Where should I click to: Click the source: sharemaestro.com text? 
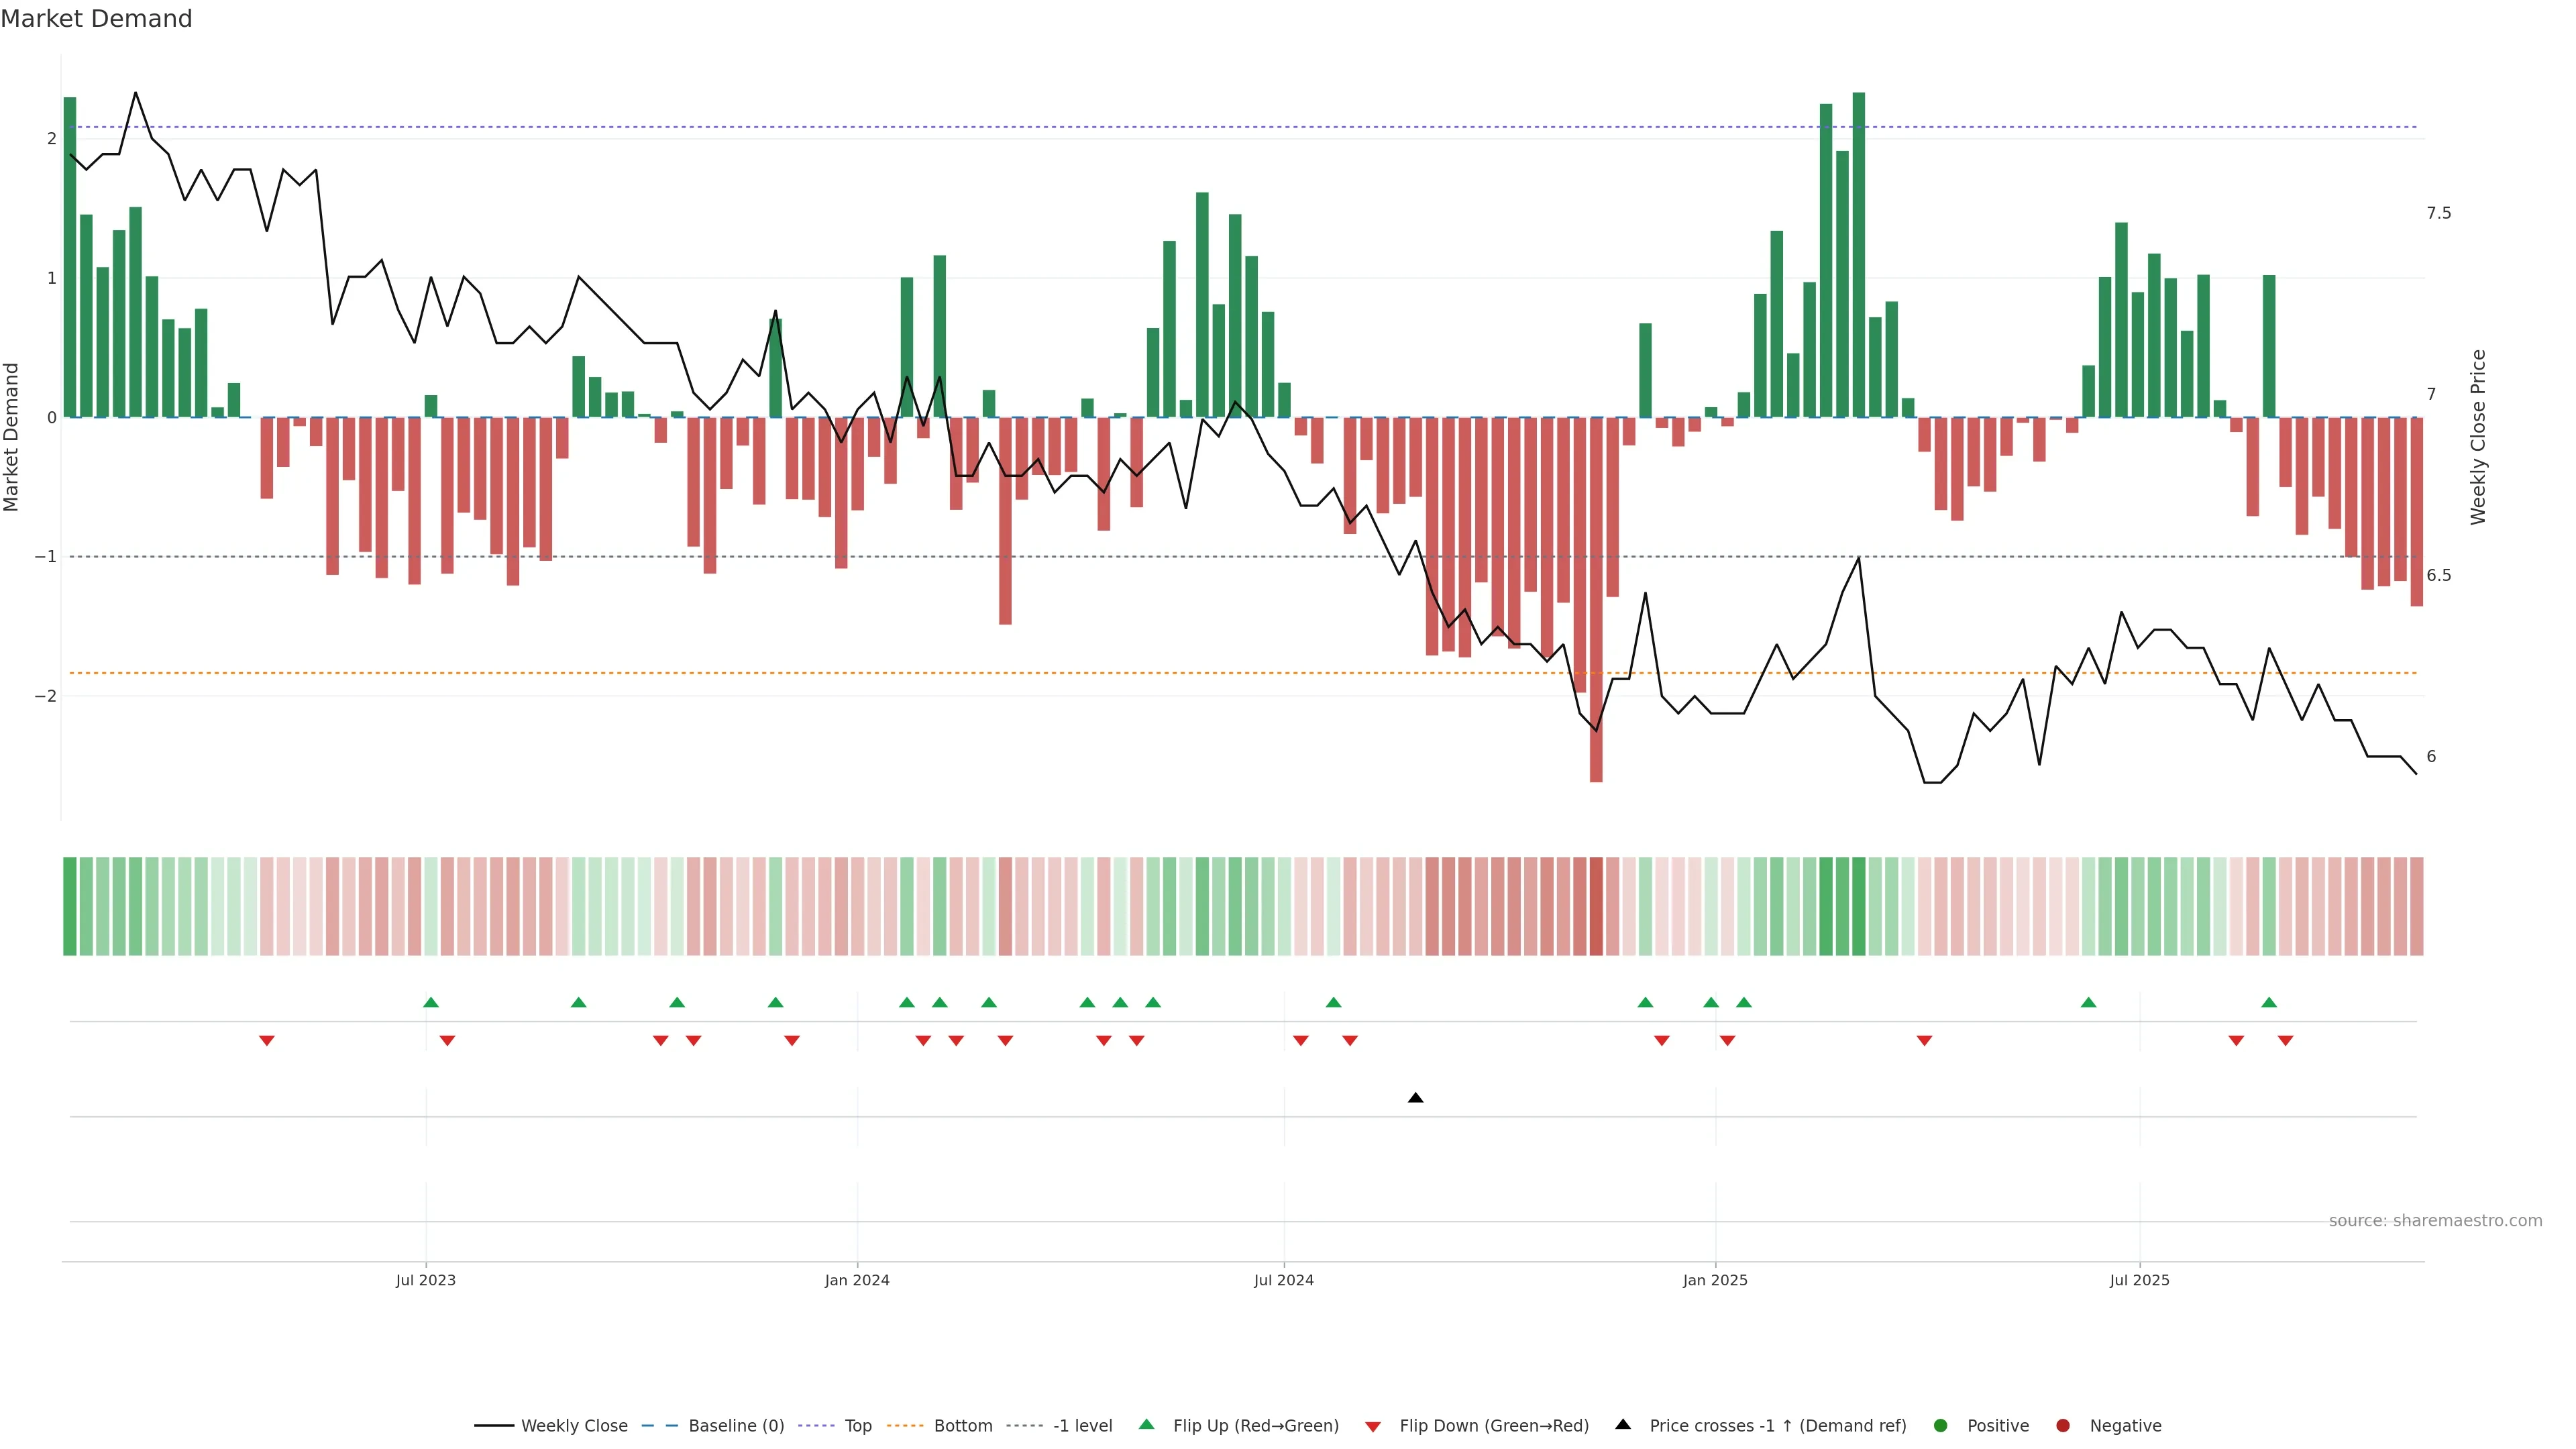2435,1220
